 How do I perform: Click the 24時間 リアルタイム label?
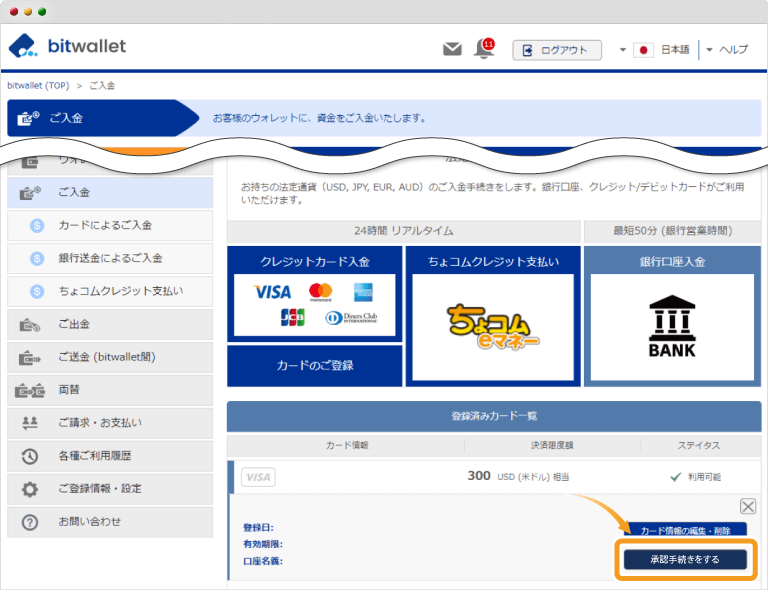(x=404, y=231)
